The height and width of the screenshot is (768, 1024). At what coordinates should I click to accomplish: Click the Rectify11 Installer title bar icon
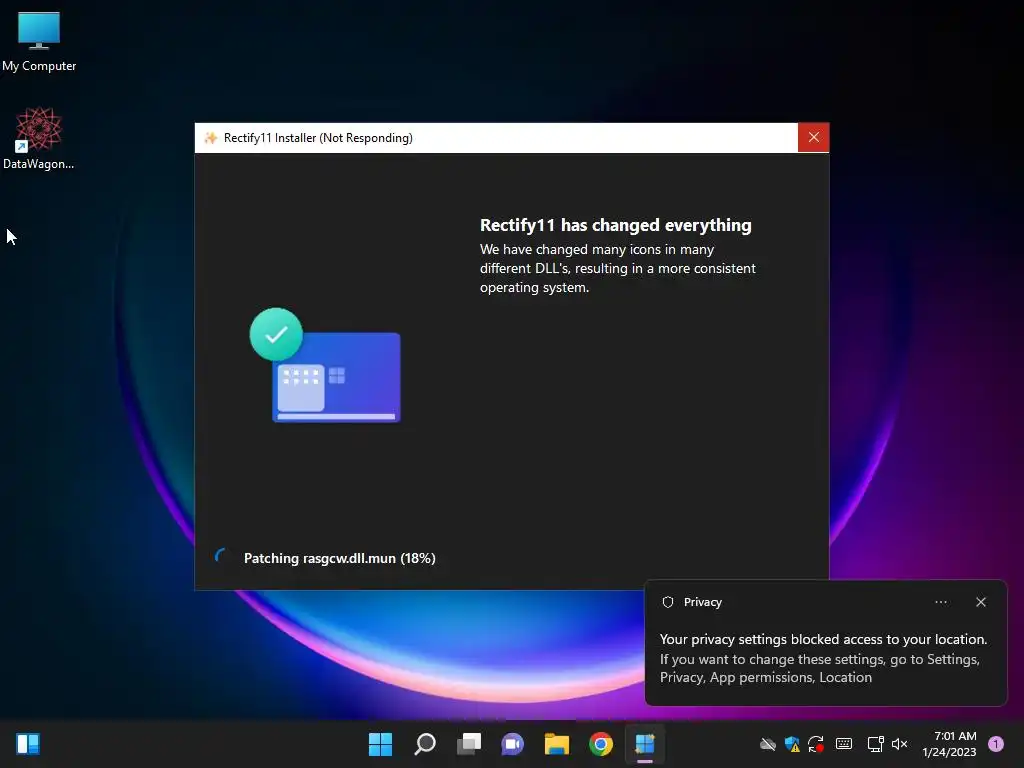pyautogui.click(x=210, y=138)
